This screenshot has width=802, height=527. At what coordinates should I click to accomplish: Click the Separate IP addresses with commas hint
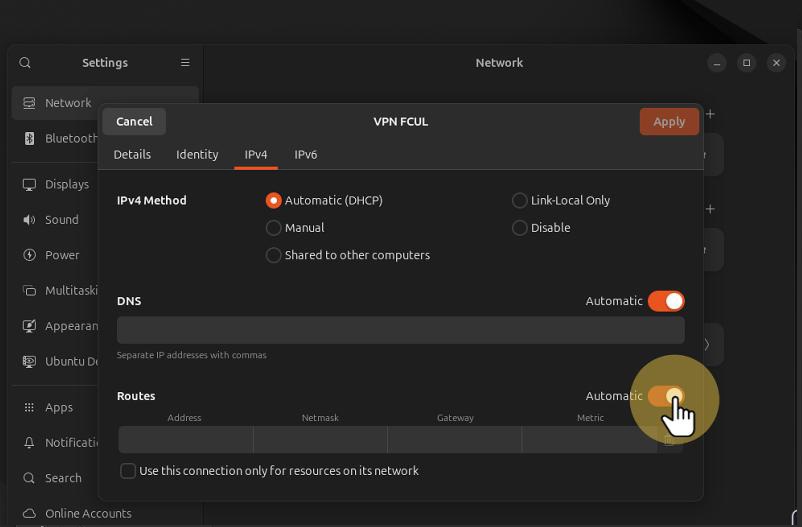coord(191,355)
